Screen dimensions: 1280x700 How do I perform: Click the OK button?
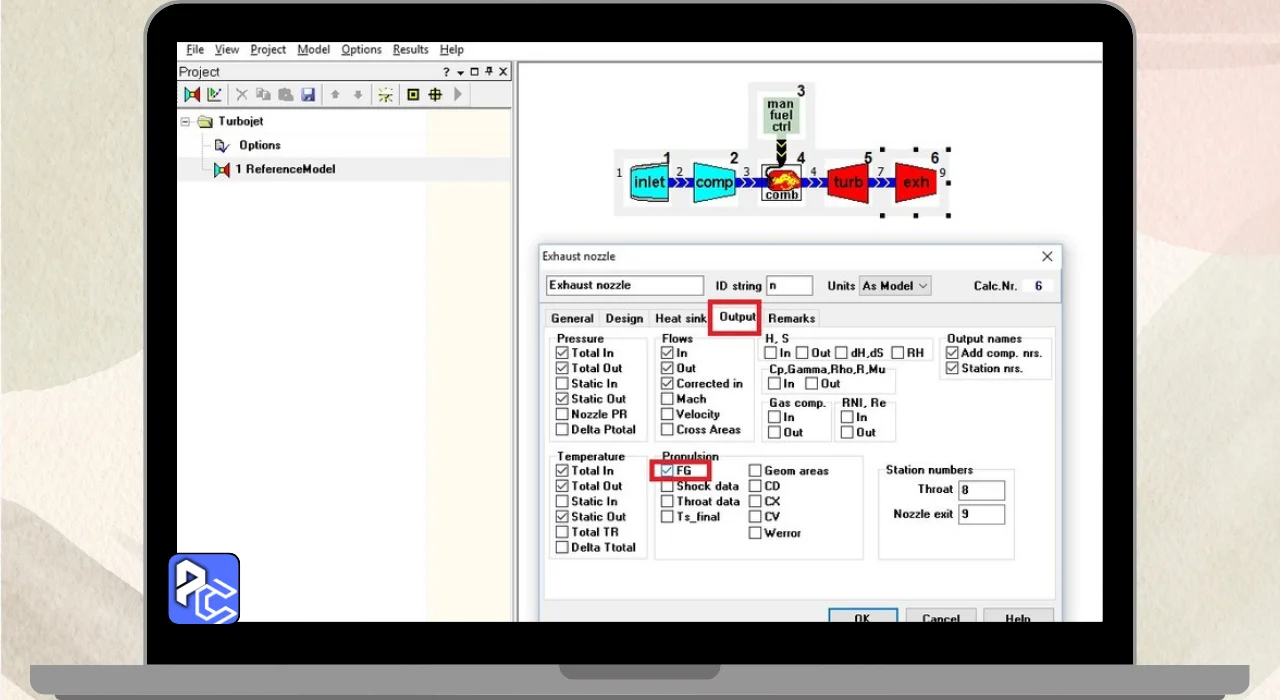pos(862,617)
